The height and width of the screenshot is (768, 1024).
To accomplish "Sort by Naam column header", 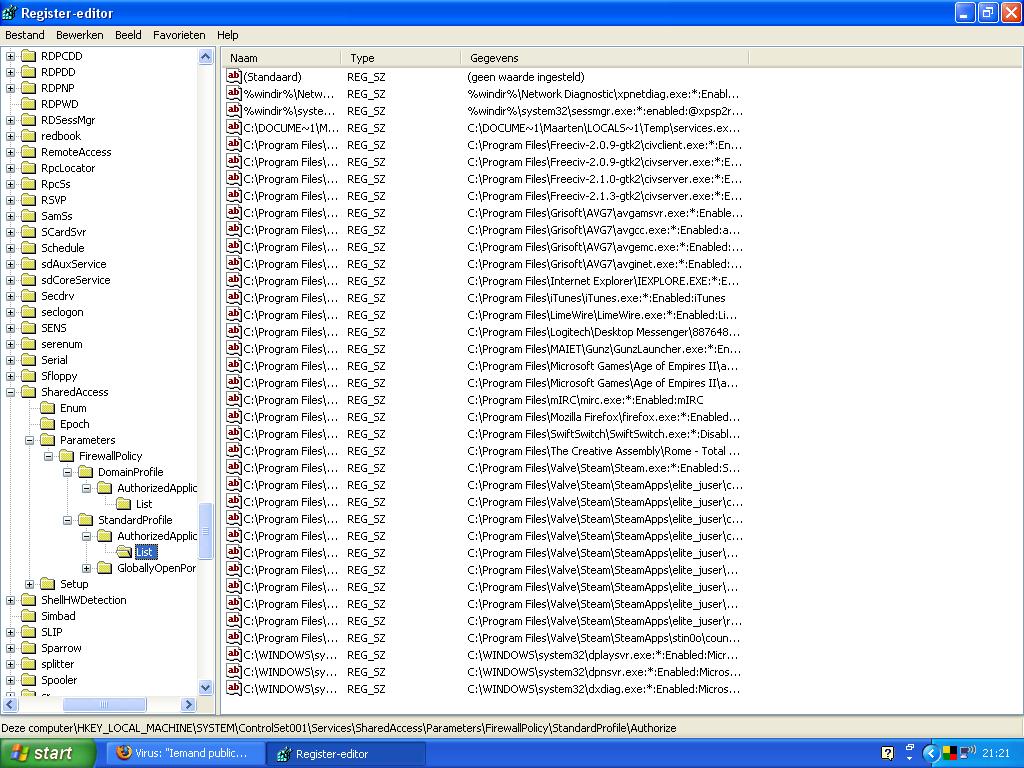I will [281, 58].
